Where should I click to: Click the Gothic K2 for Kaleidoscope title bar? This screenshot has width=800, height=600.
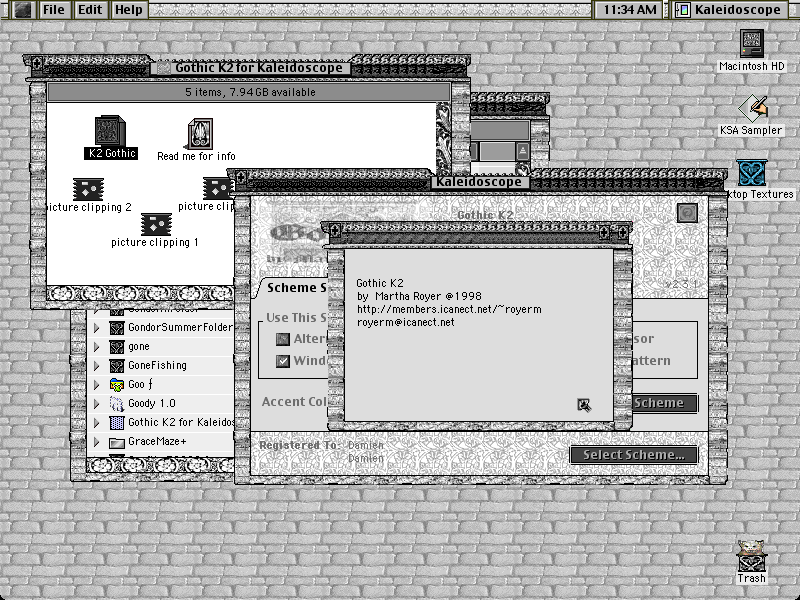click(247, 67)
